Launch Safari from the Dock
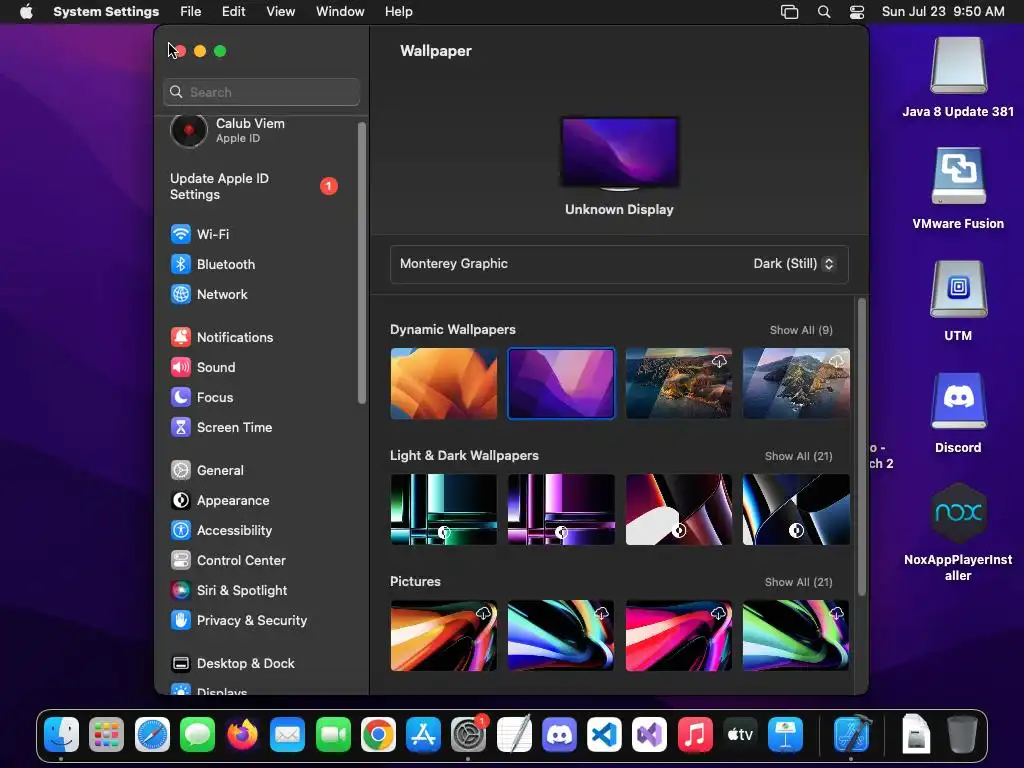This screenshot has width=1024, height=768. click(152, 735)
